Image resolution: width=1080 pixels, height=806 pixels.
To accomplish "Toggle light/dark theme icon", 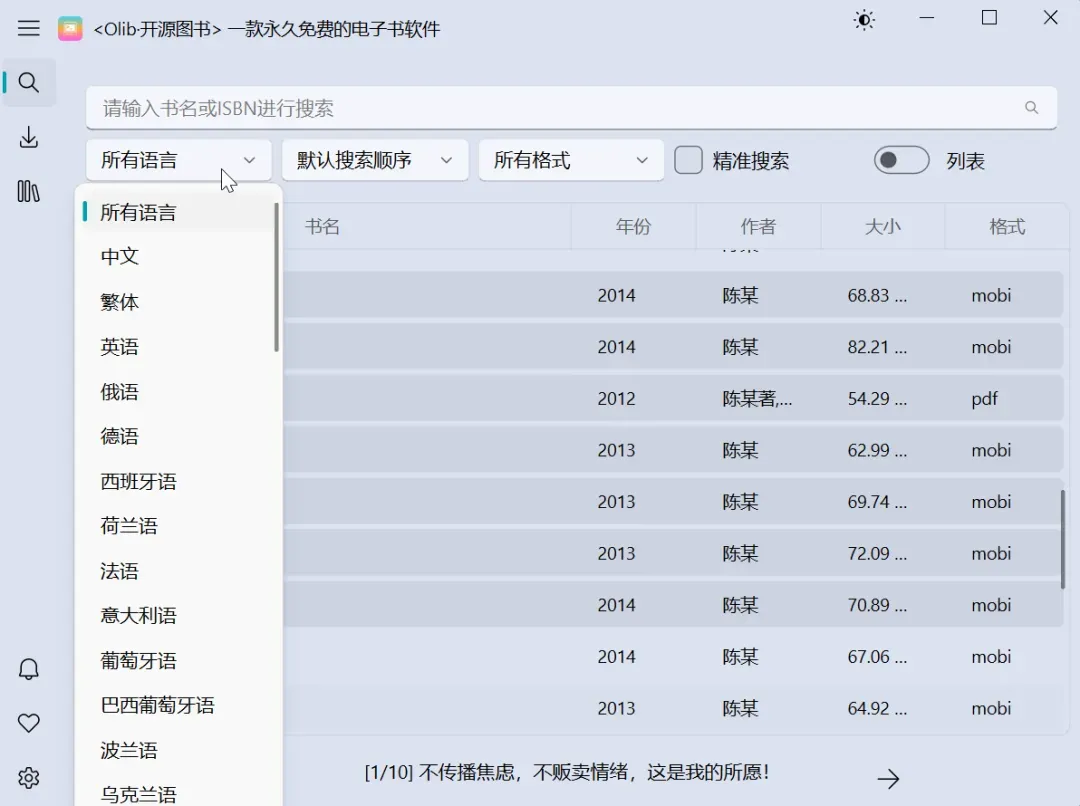I will (x=863, y=20).
